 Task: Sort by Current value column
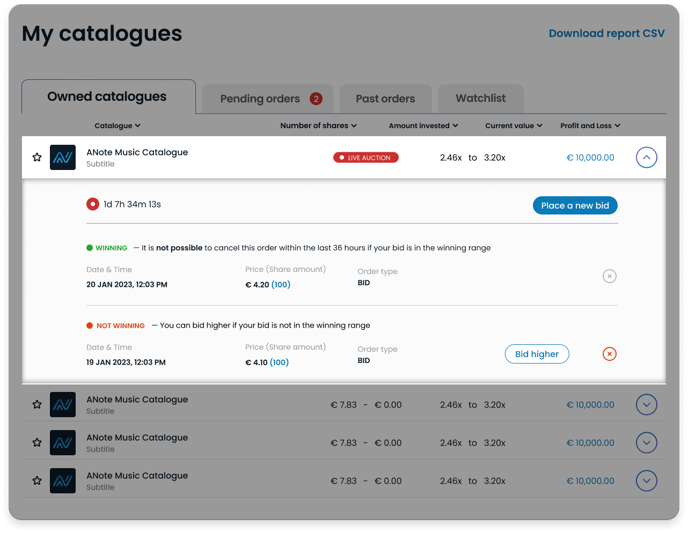click(x=514, y=126)
